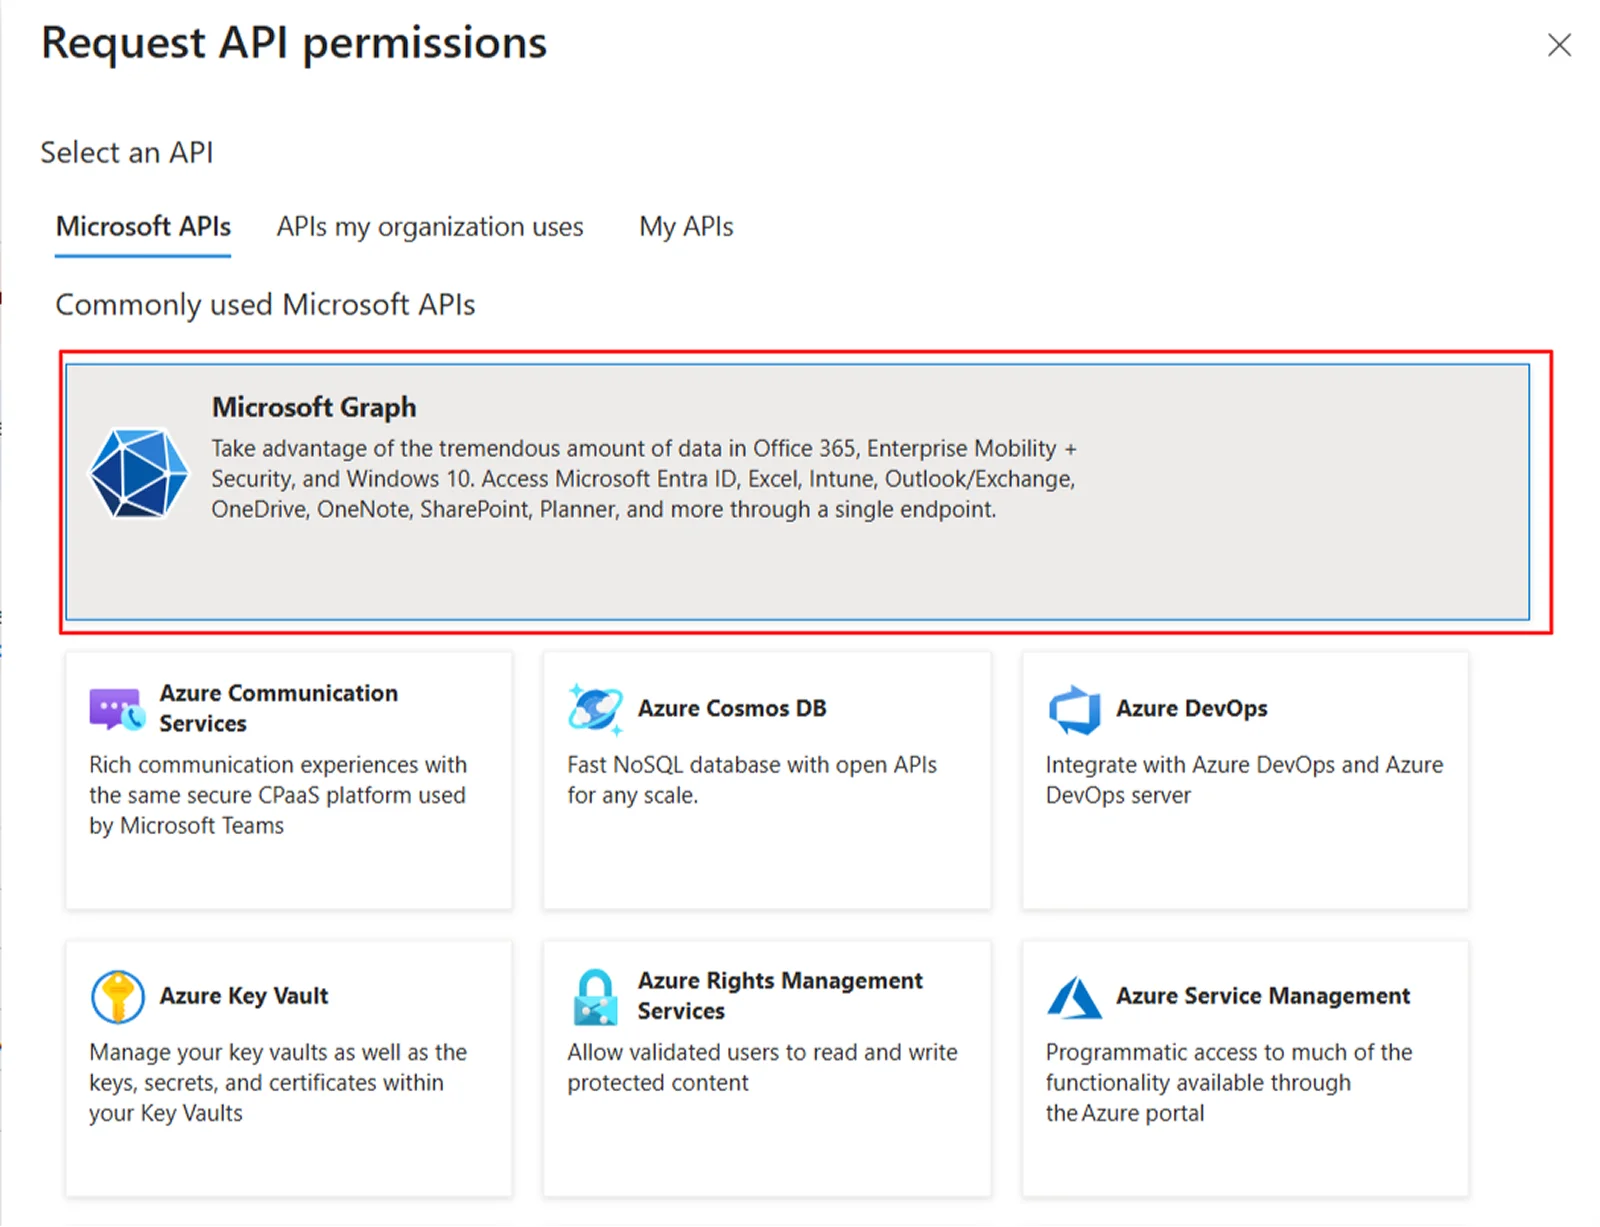The height and width of the screenshot is (1227, 1600).
Task: Select the Azure Communication Services icon
Action: click(x=115, y=708)
